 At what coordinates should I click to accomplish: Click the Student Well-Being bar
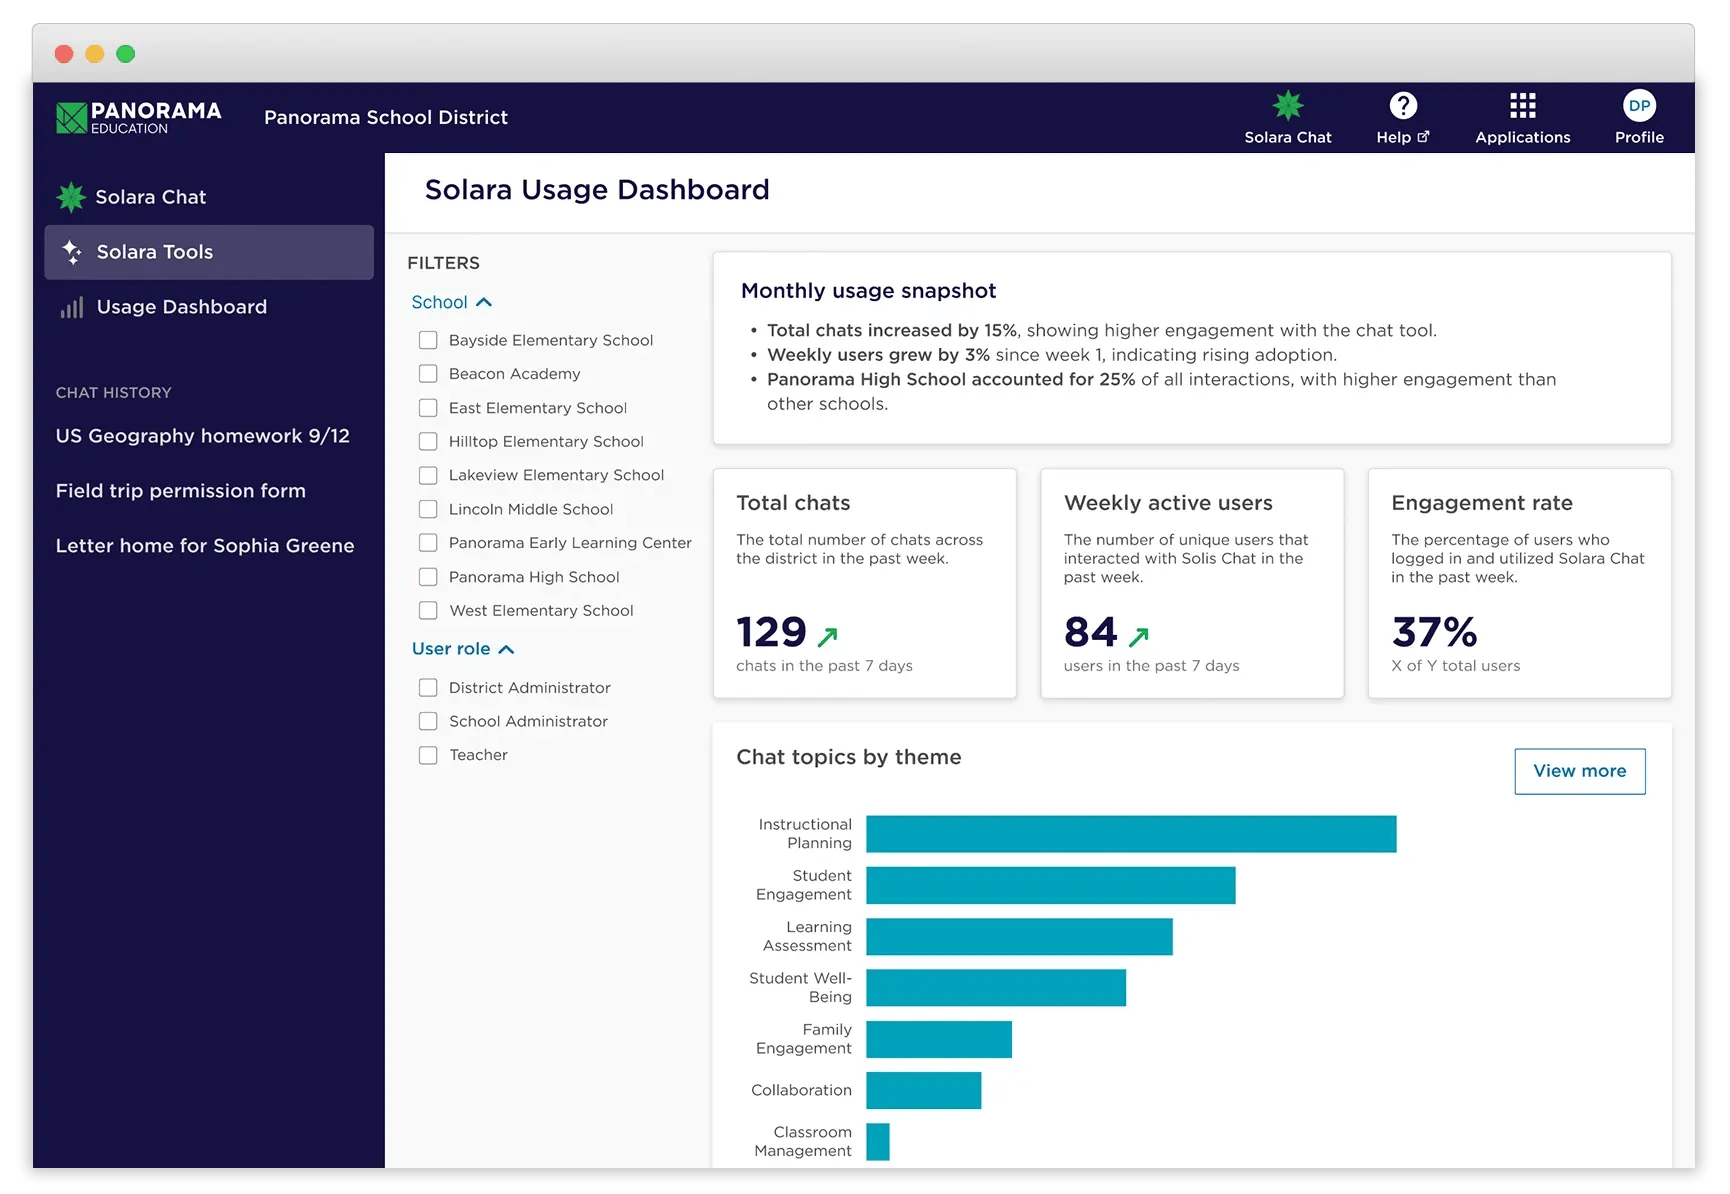coord(996,987)
